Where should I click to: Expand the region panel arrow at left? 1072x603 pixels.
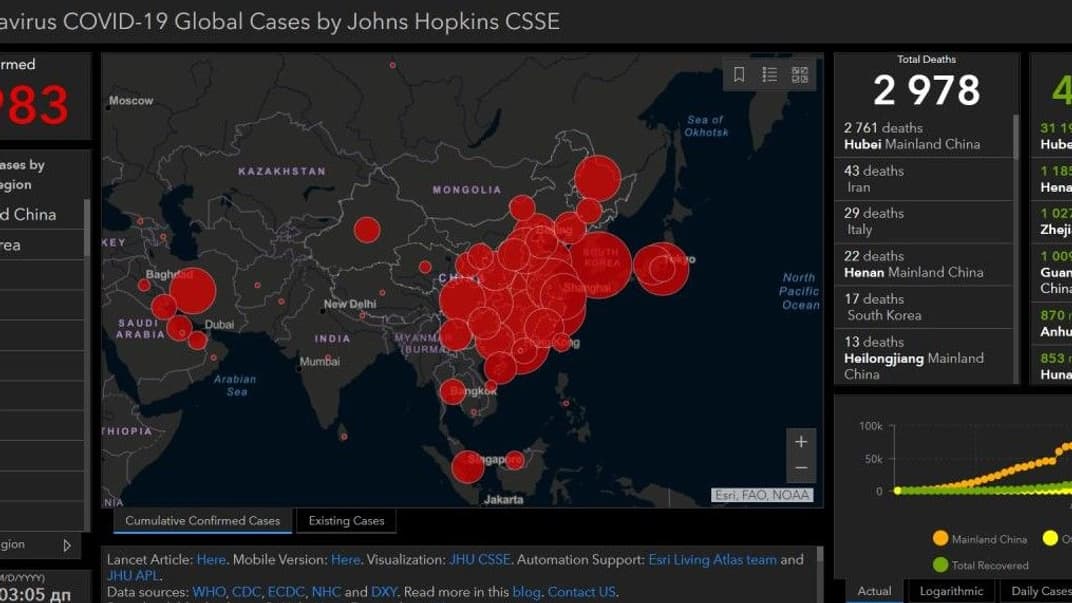tap(67, 545)
